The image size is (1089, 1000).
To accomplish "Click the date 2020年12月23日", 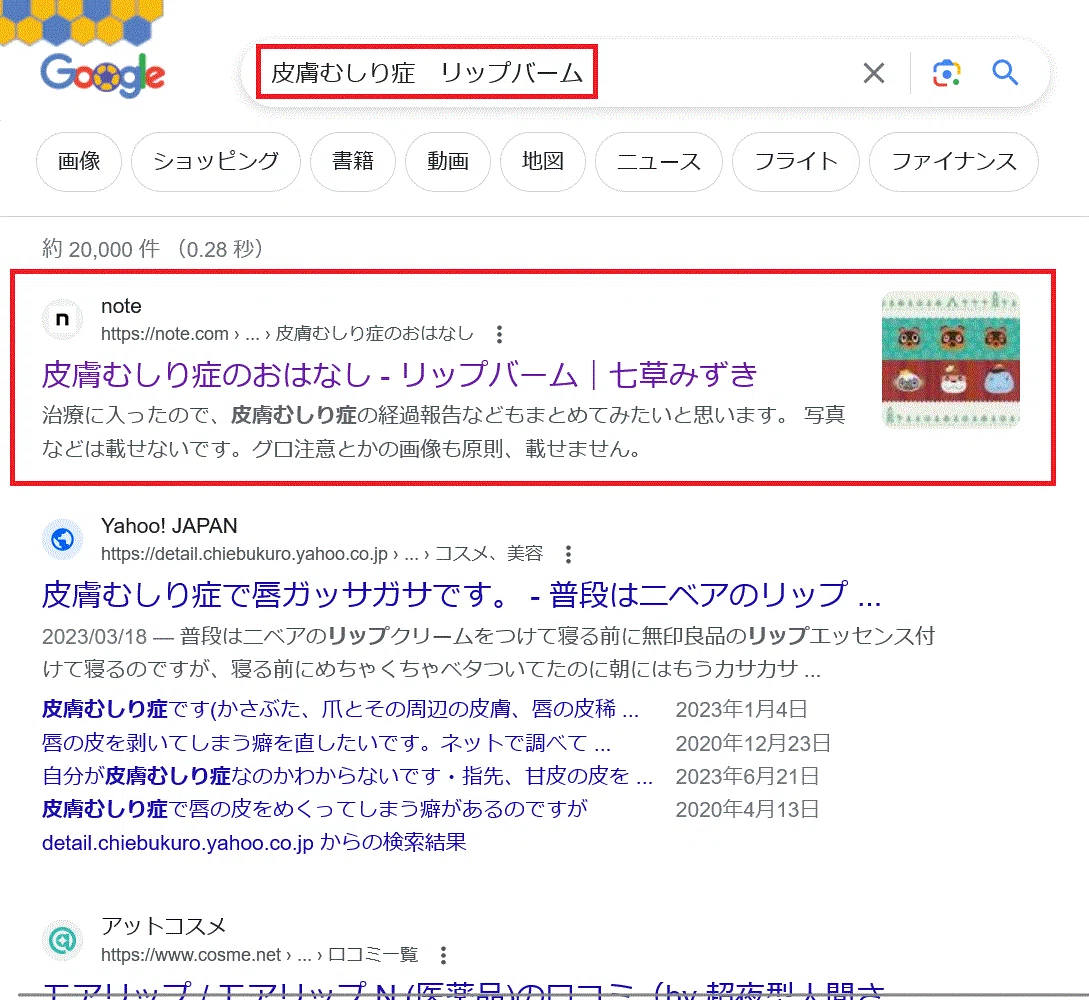I will [x=753, y=743].
